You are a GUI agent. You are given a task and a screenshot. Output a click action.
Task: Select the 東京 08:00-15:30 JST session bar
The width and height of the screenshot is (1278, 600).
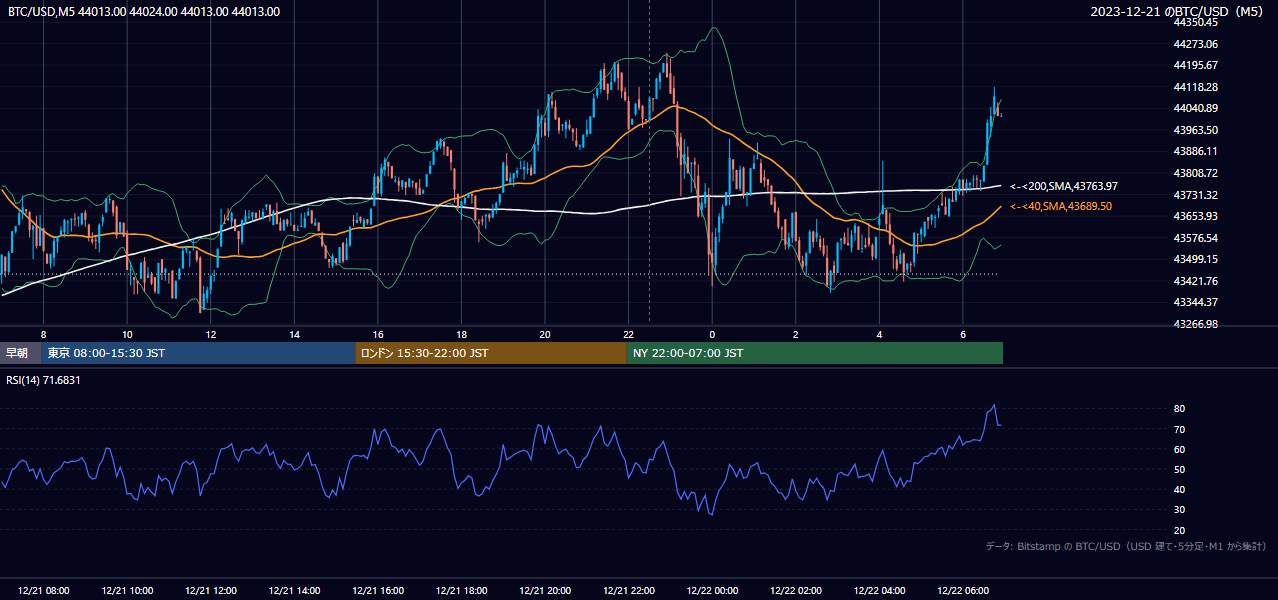[198, 353]
